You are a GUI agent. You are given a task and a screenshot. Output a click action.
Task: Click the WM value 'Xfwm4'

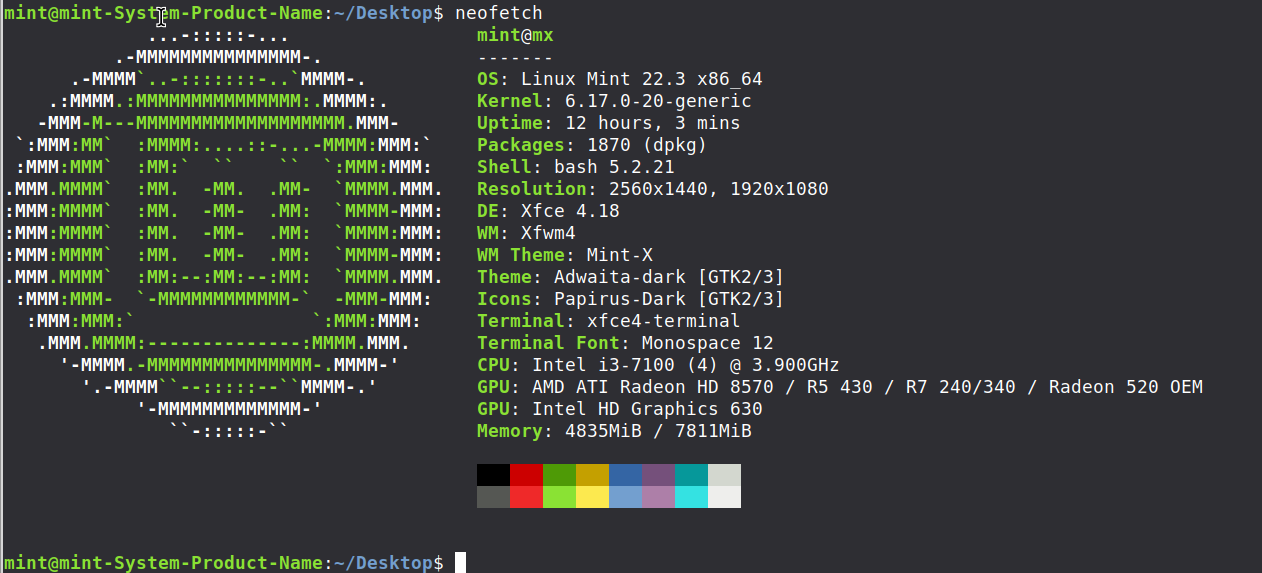pos(548,233)
